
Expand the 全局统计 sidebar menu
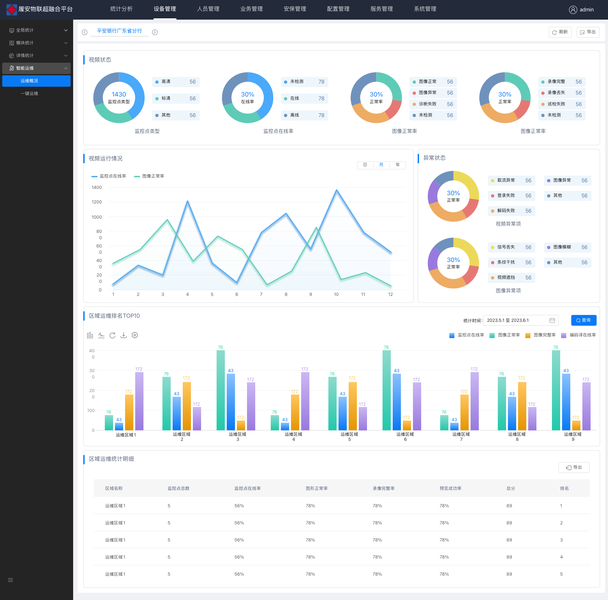[38, 30]
